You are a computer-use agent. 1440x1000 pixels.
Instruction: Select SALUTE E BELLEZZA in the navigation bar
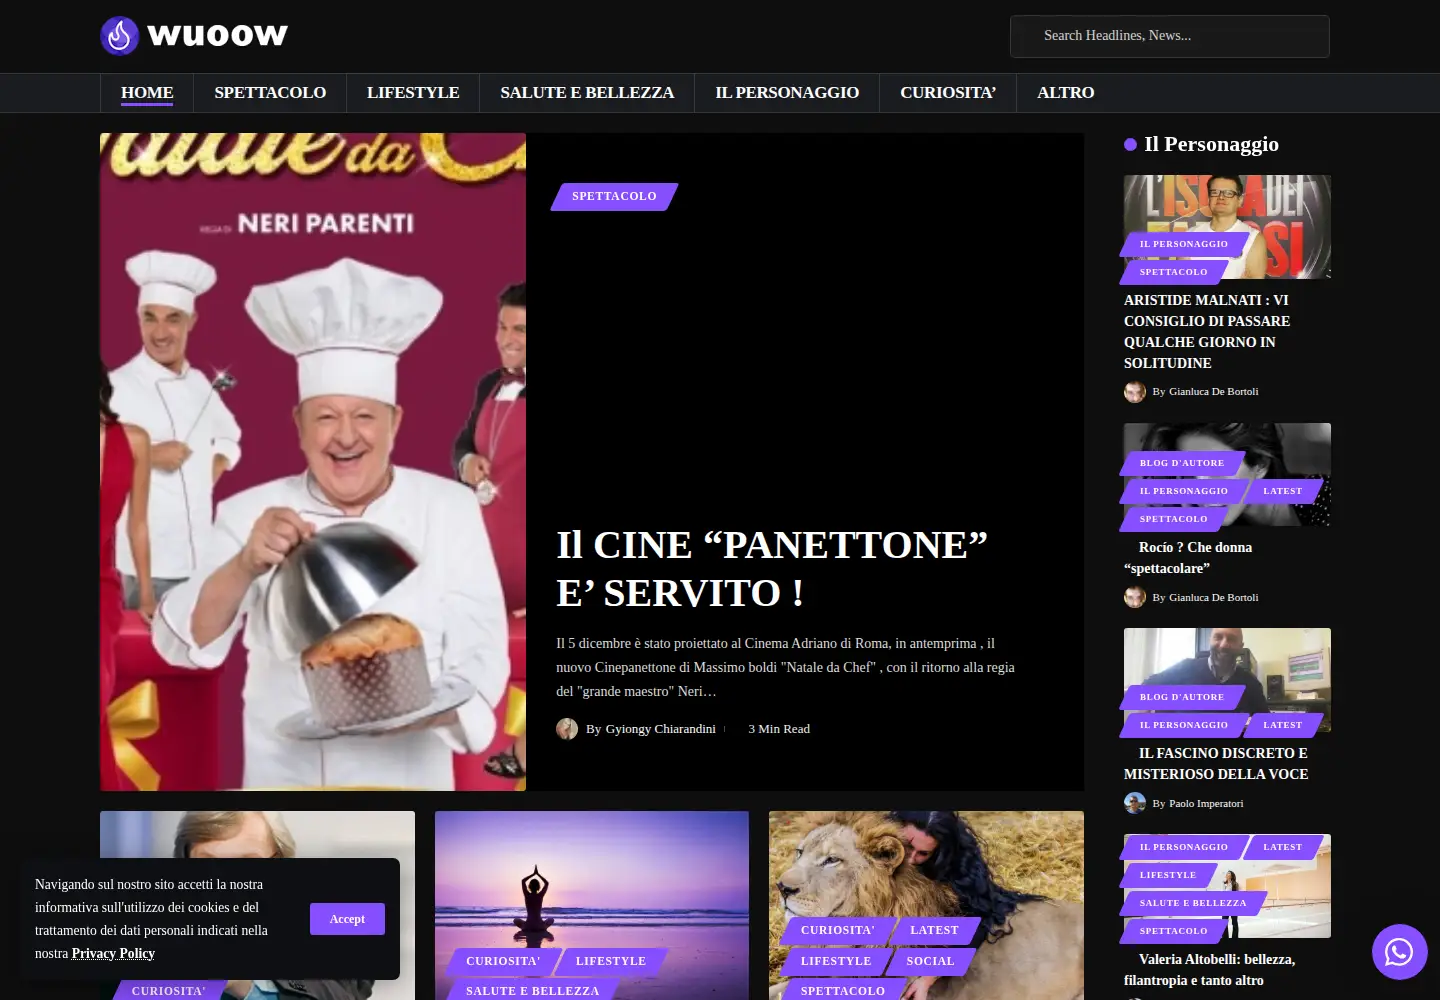587,93
